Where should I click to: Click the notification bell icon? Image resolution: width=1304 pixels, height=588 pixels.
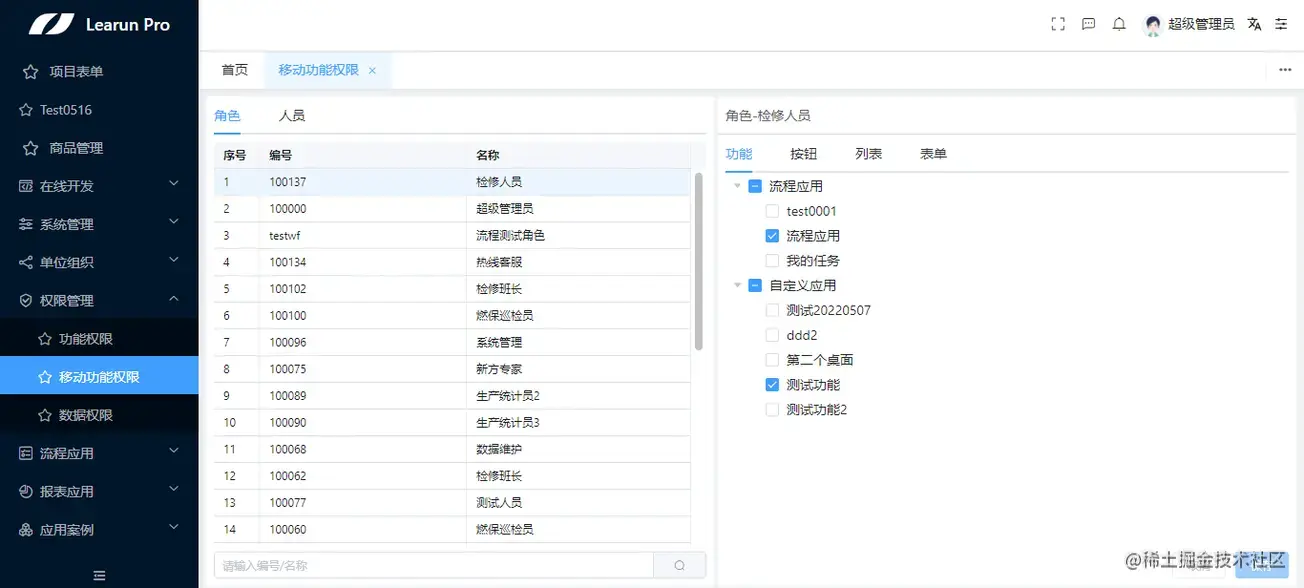(x=1118, y=23)
